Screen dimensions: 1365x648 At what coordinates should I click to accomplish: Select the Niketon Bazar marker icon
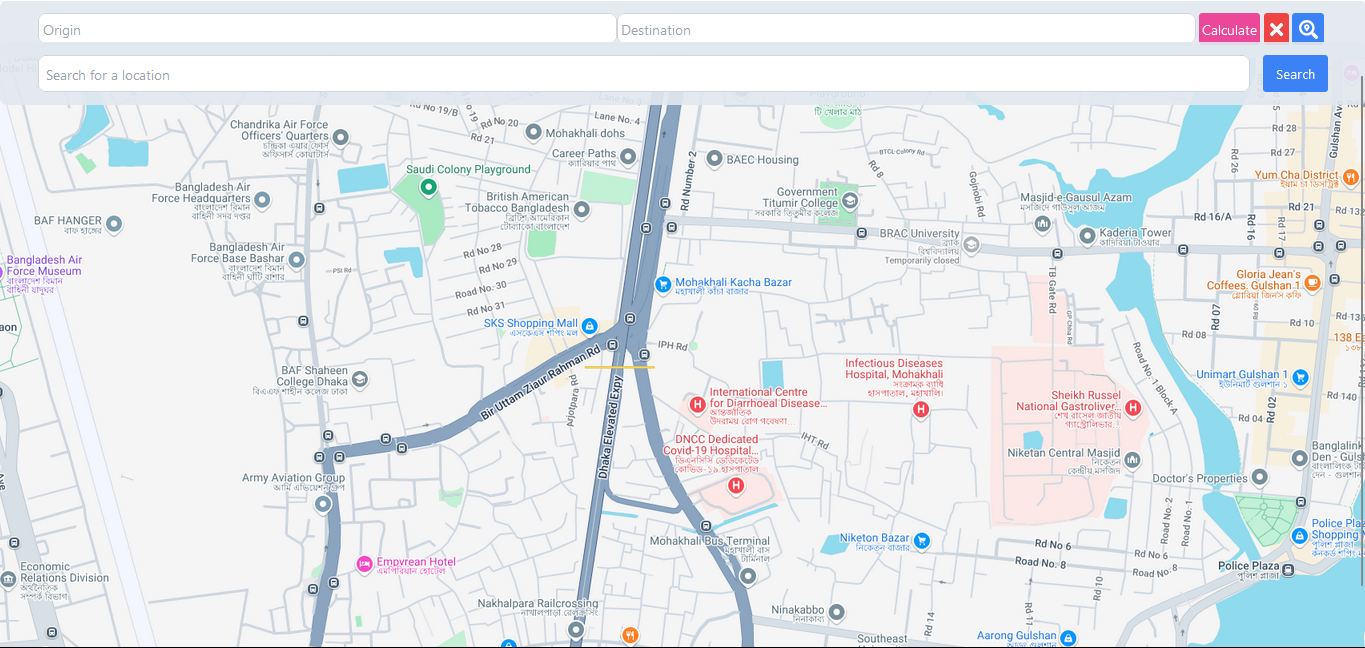[x=921, y=541]
